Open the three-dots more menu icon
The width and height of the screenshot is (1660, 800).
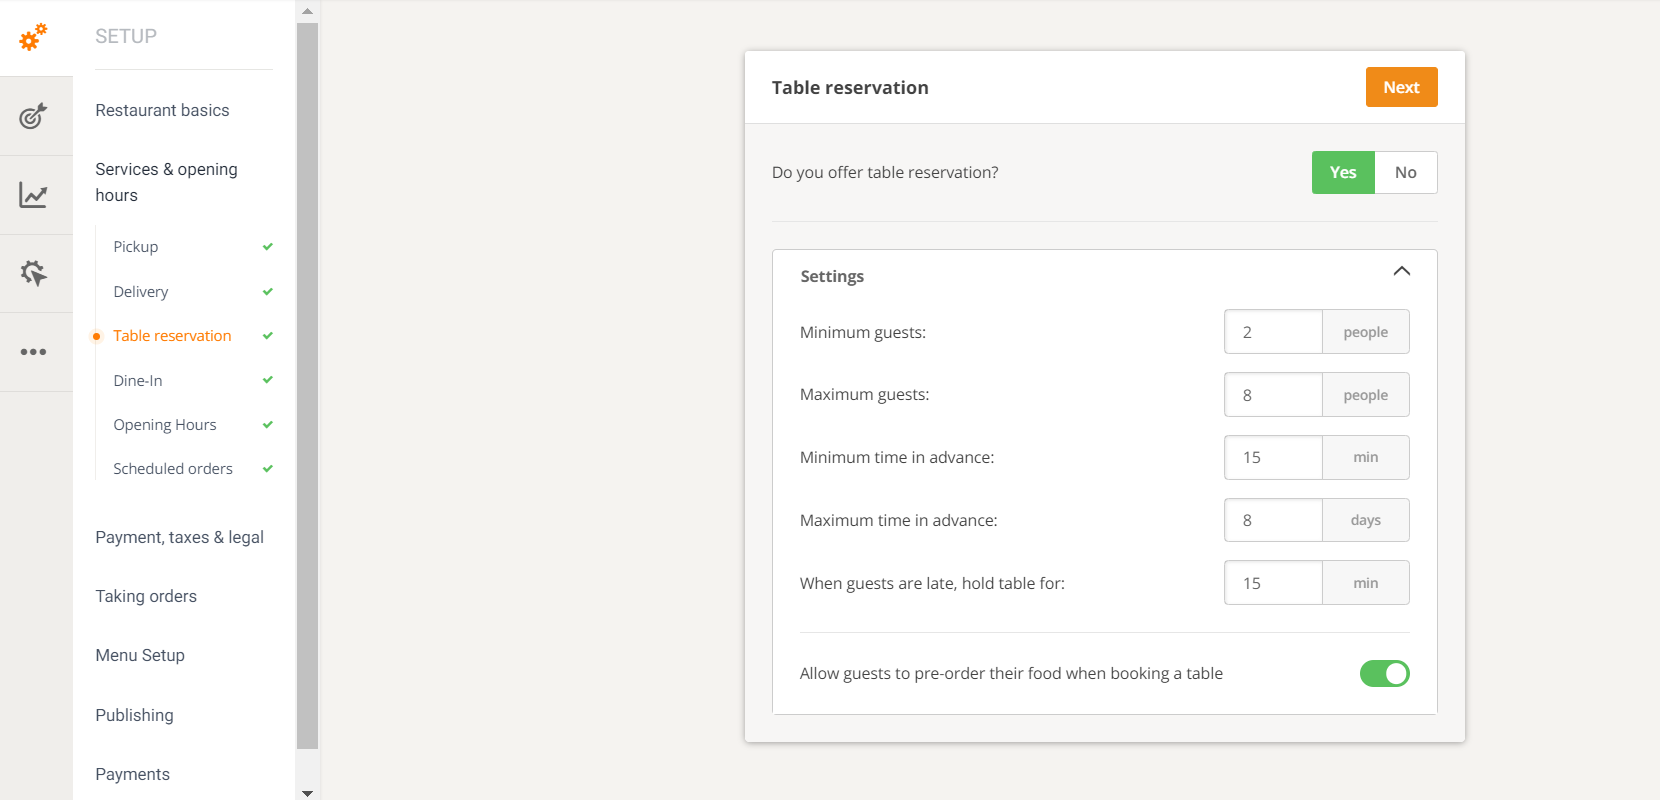click(x=34, y=352)
